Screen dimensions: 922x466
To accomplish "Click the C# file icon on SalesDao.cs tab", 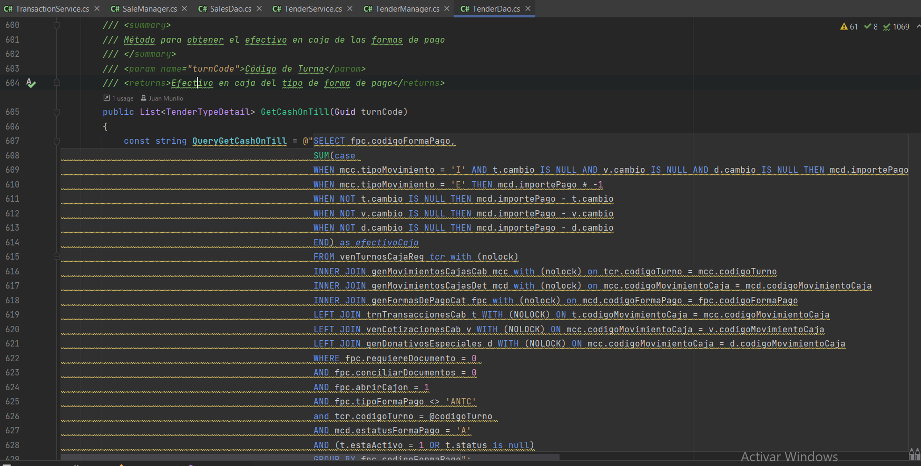I will click(x=202, y=8).
